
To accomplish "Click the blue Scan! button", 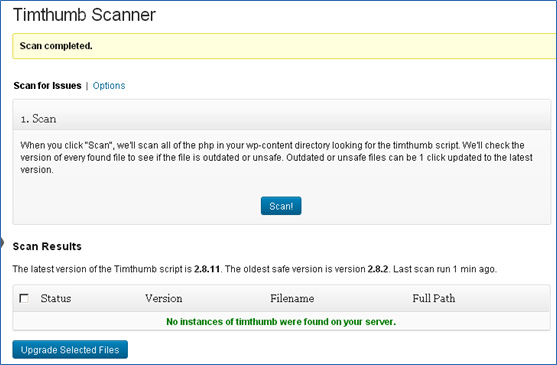I will point(281,206).
